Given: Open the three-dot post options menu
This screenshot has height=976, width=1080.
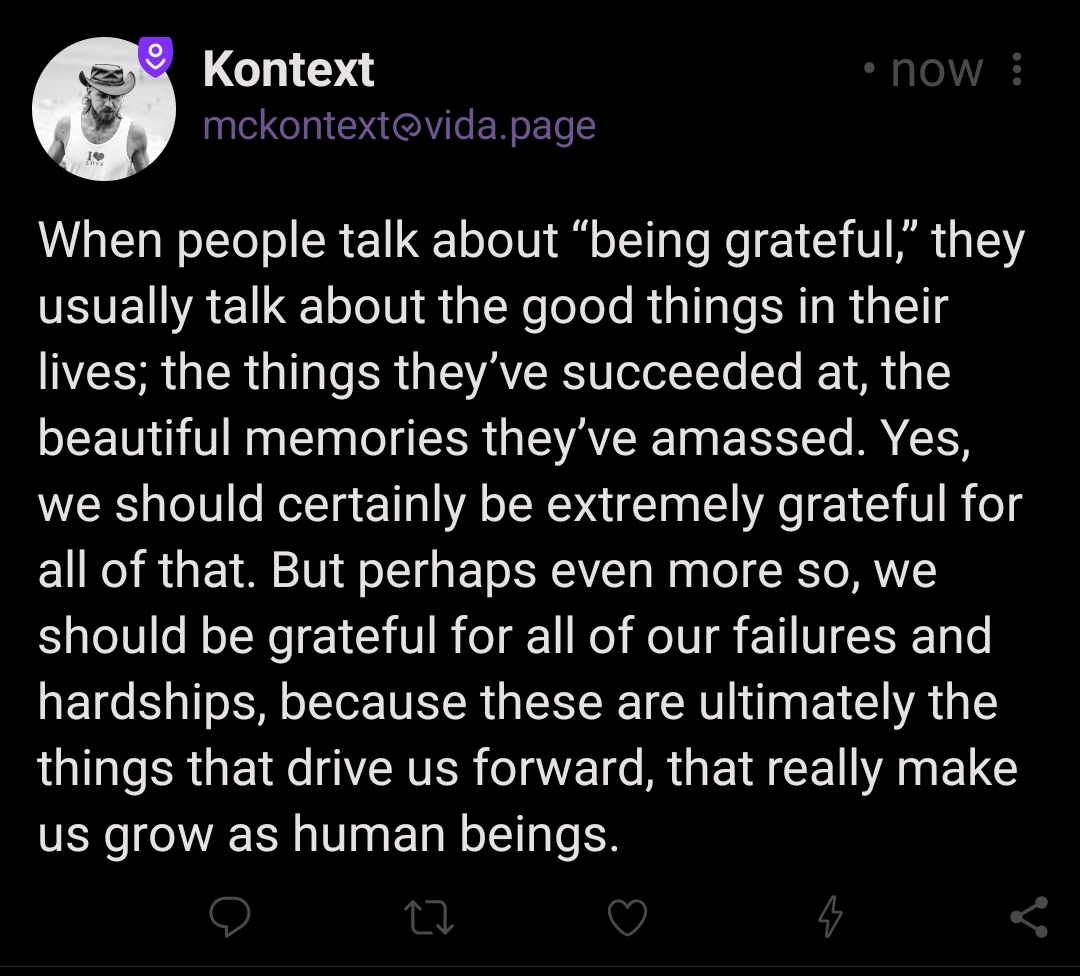Looking at the screenshot, I should 1017,70.
